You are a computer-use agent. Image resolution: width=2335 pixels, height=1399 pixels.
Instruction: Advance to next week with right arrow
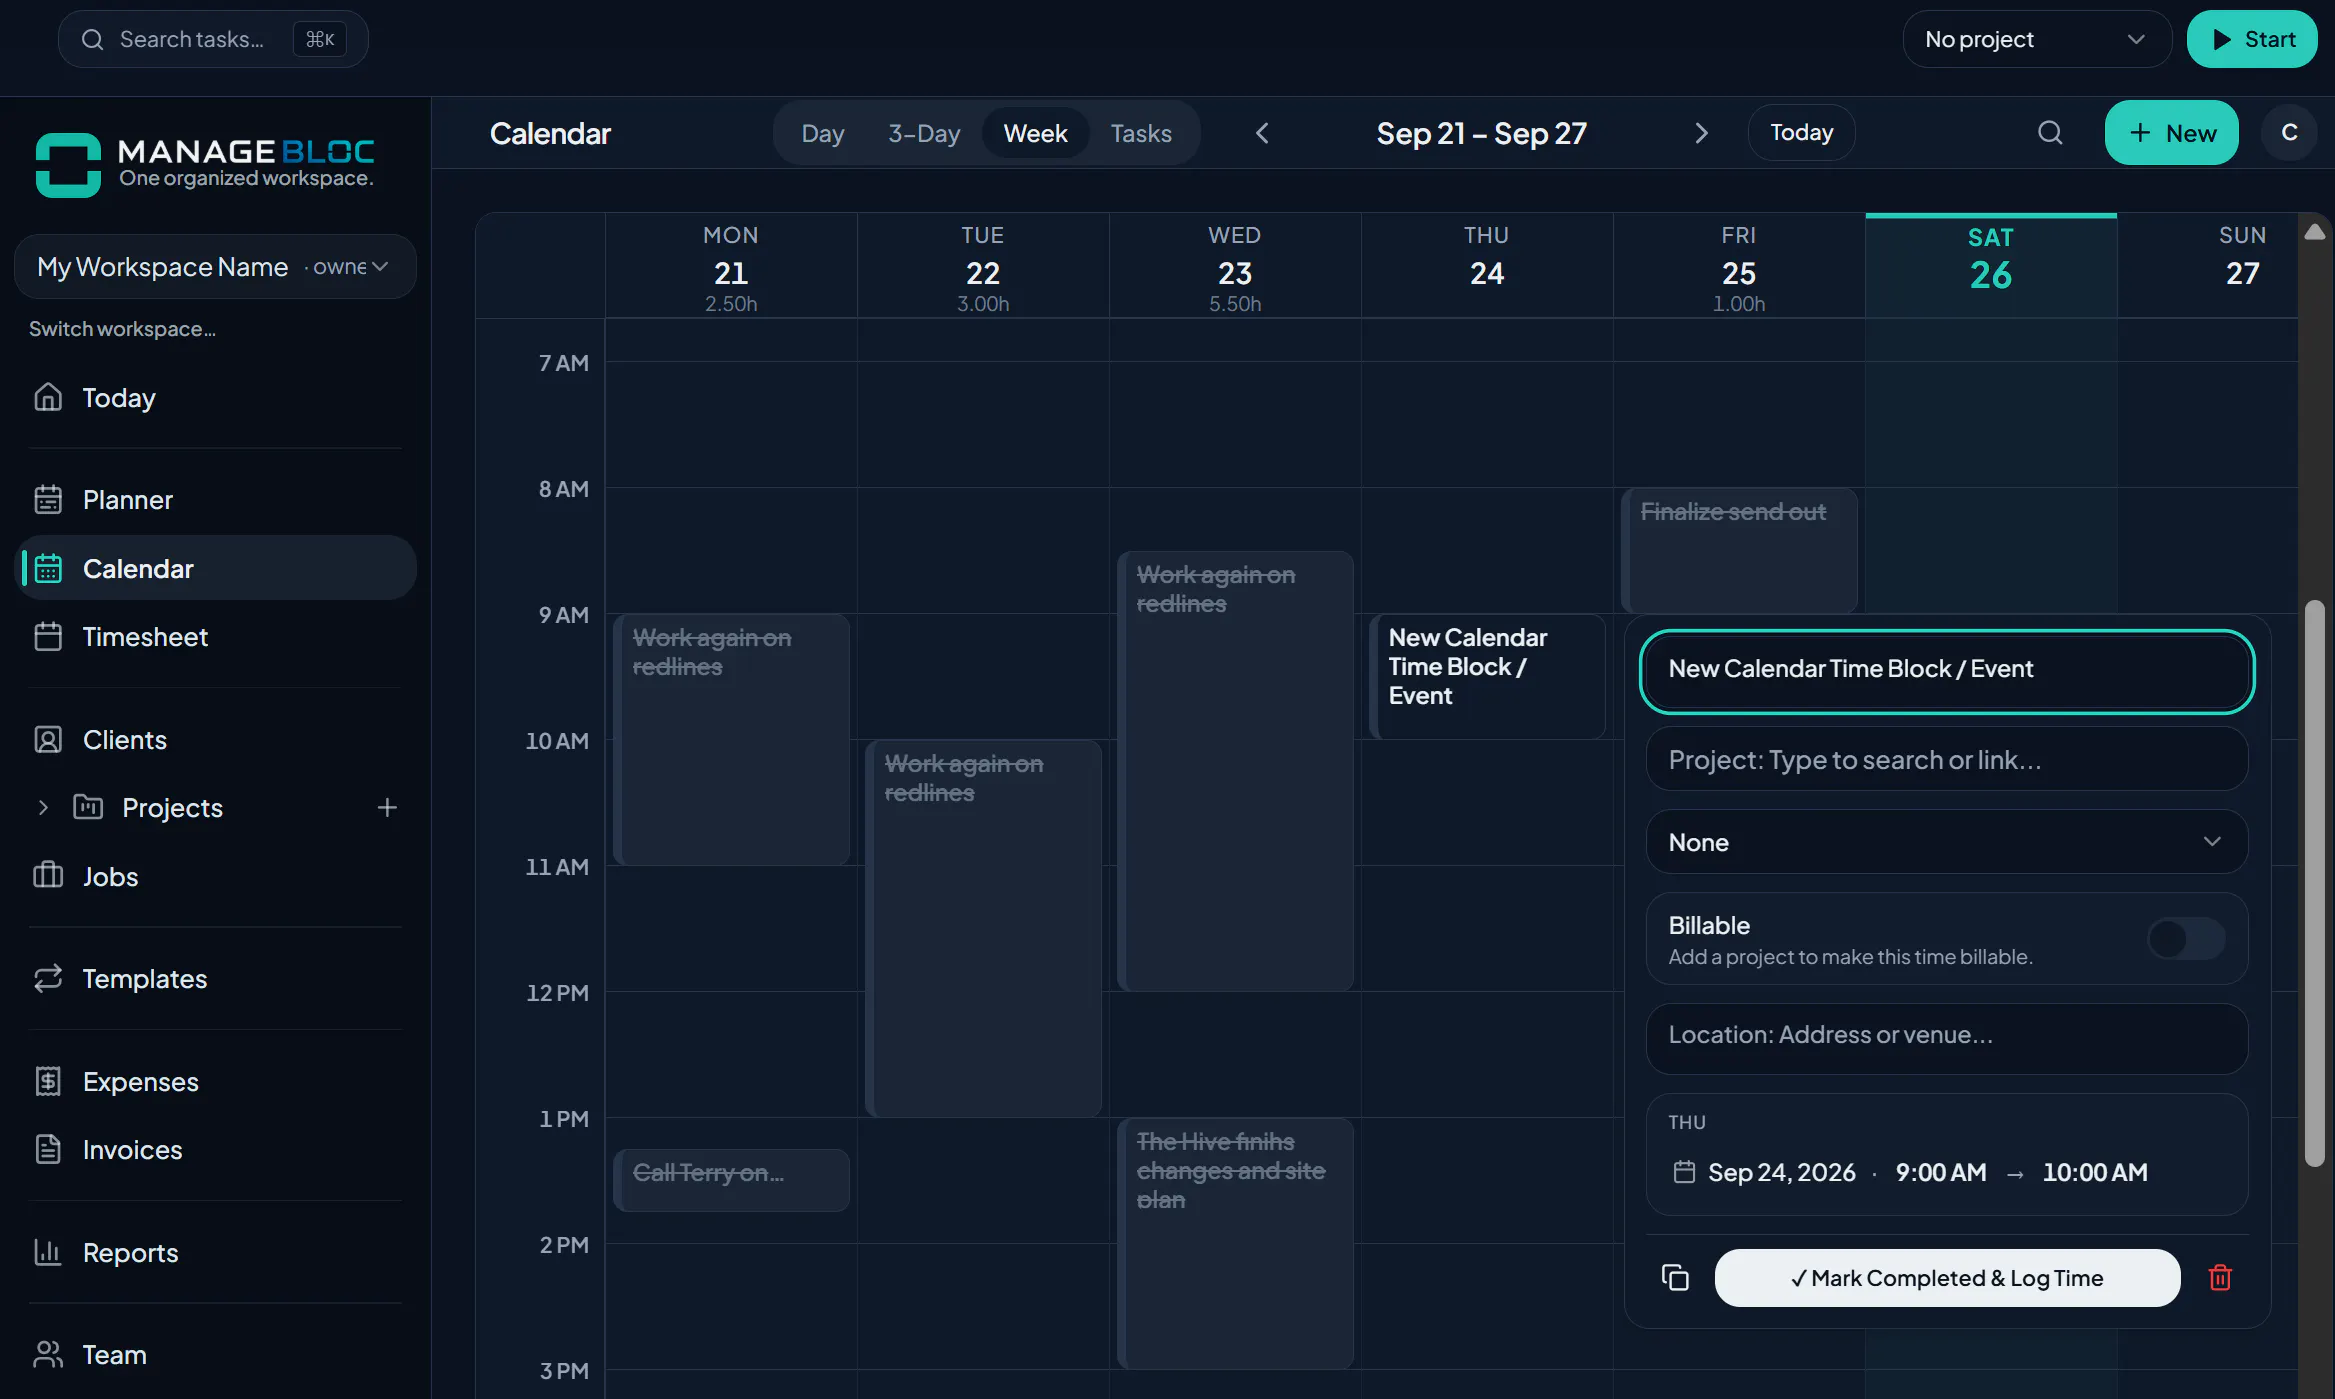(x=1701, y=133)
